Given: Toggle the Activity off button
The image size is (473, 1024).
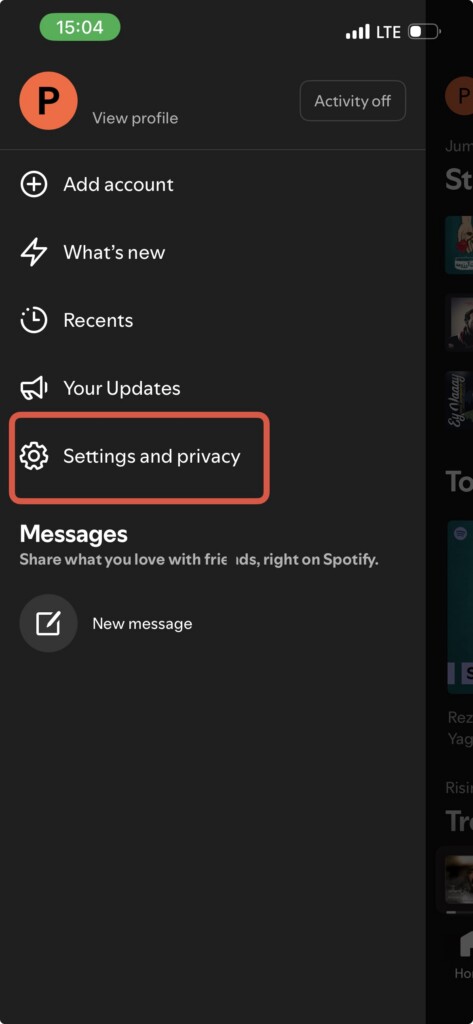Looking at the screenshot, I should coord(353,101).
